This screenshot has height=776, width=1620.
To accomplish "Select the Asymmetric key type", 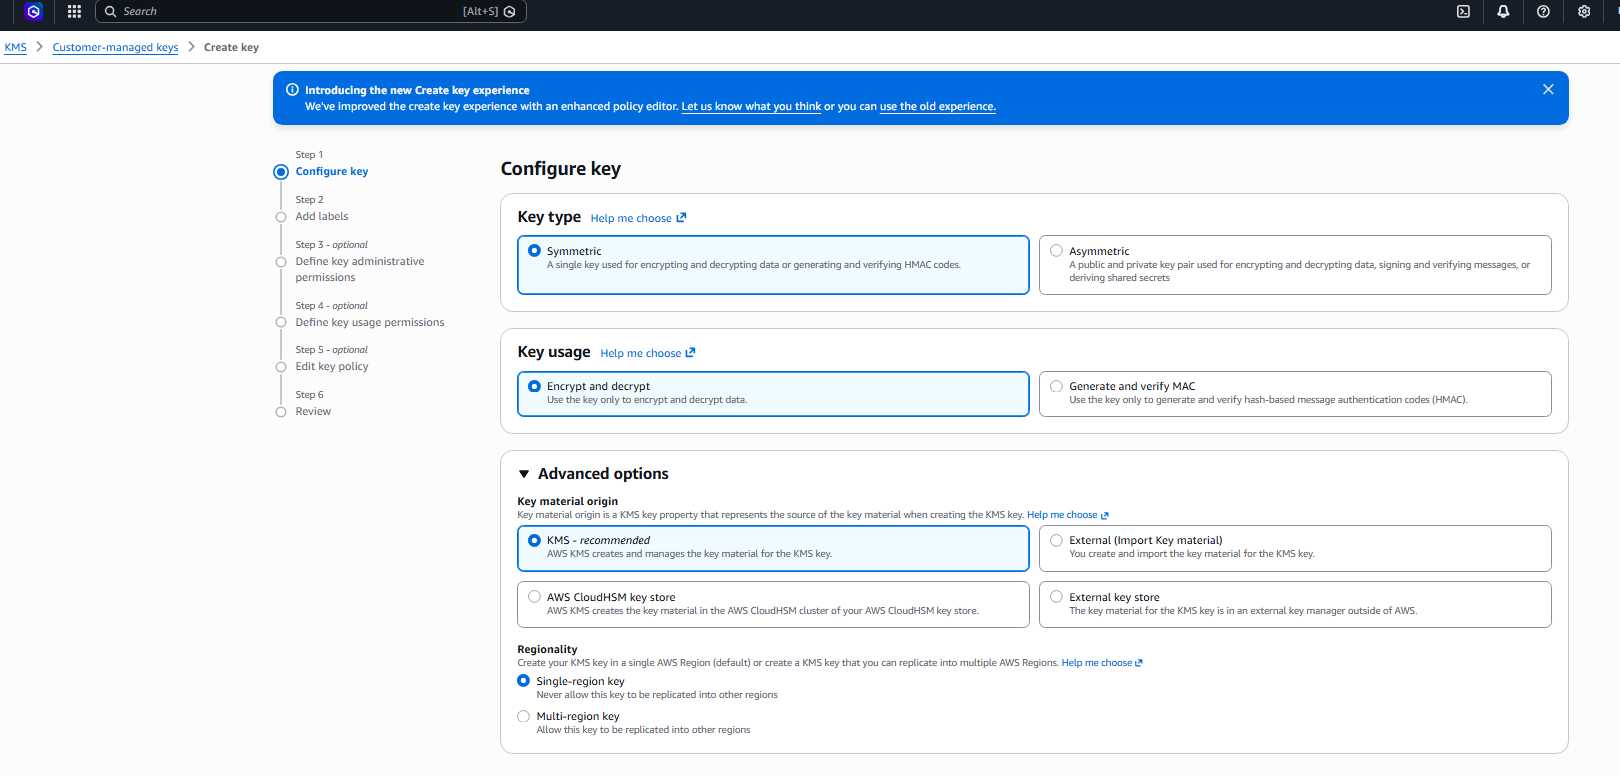I will [x=1295, y=265].
